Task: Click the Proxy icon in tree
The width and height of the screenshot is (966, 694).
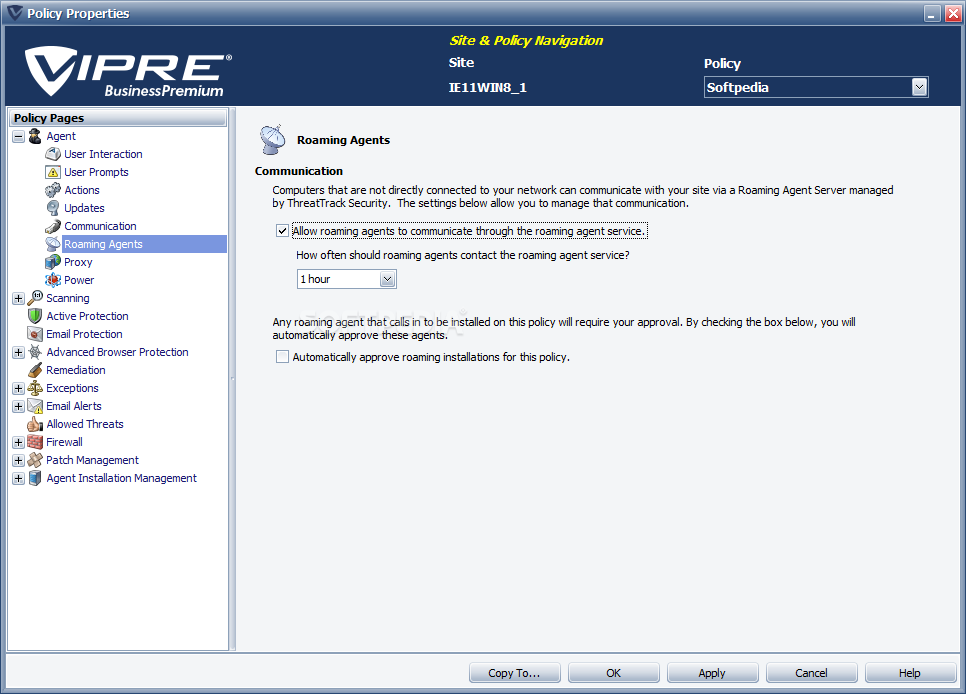Action: (53, 262)
